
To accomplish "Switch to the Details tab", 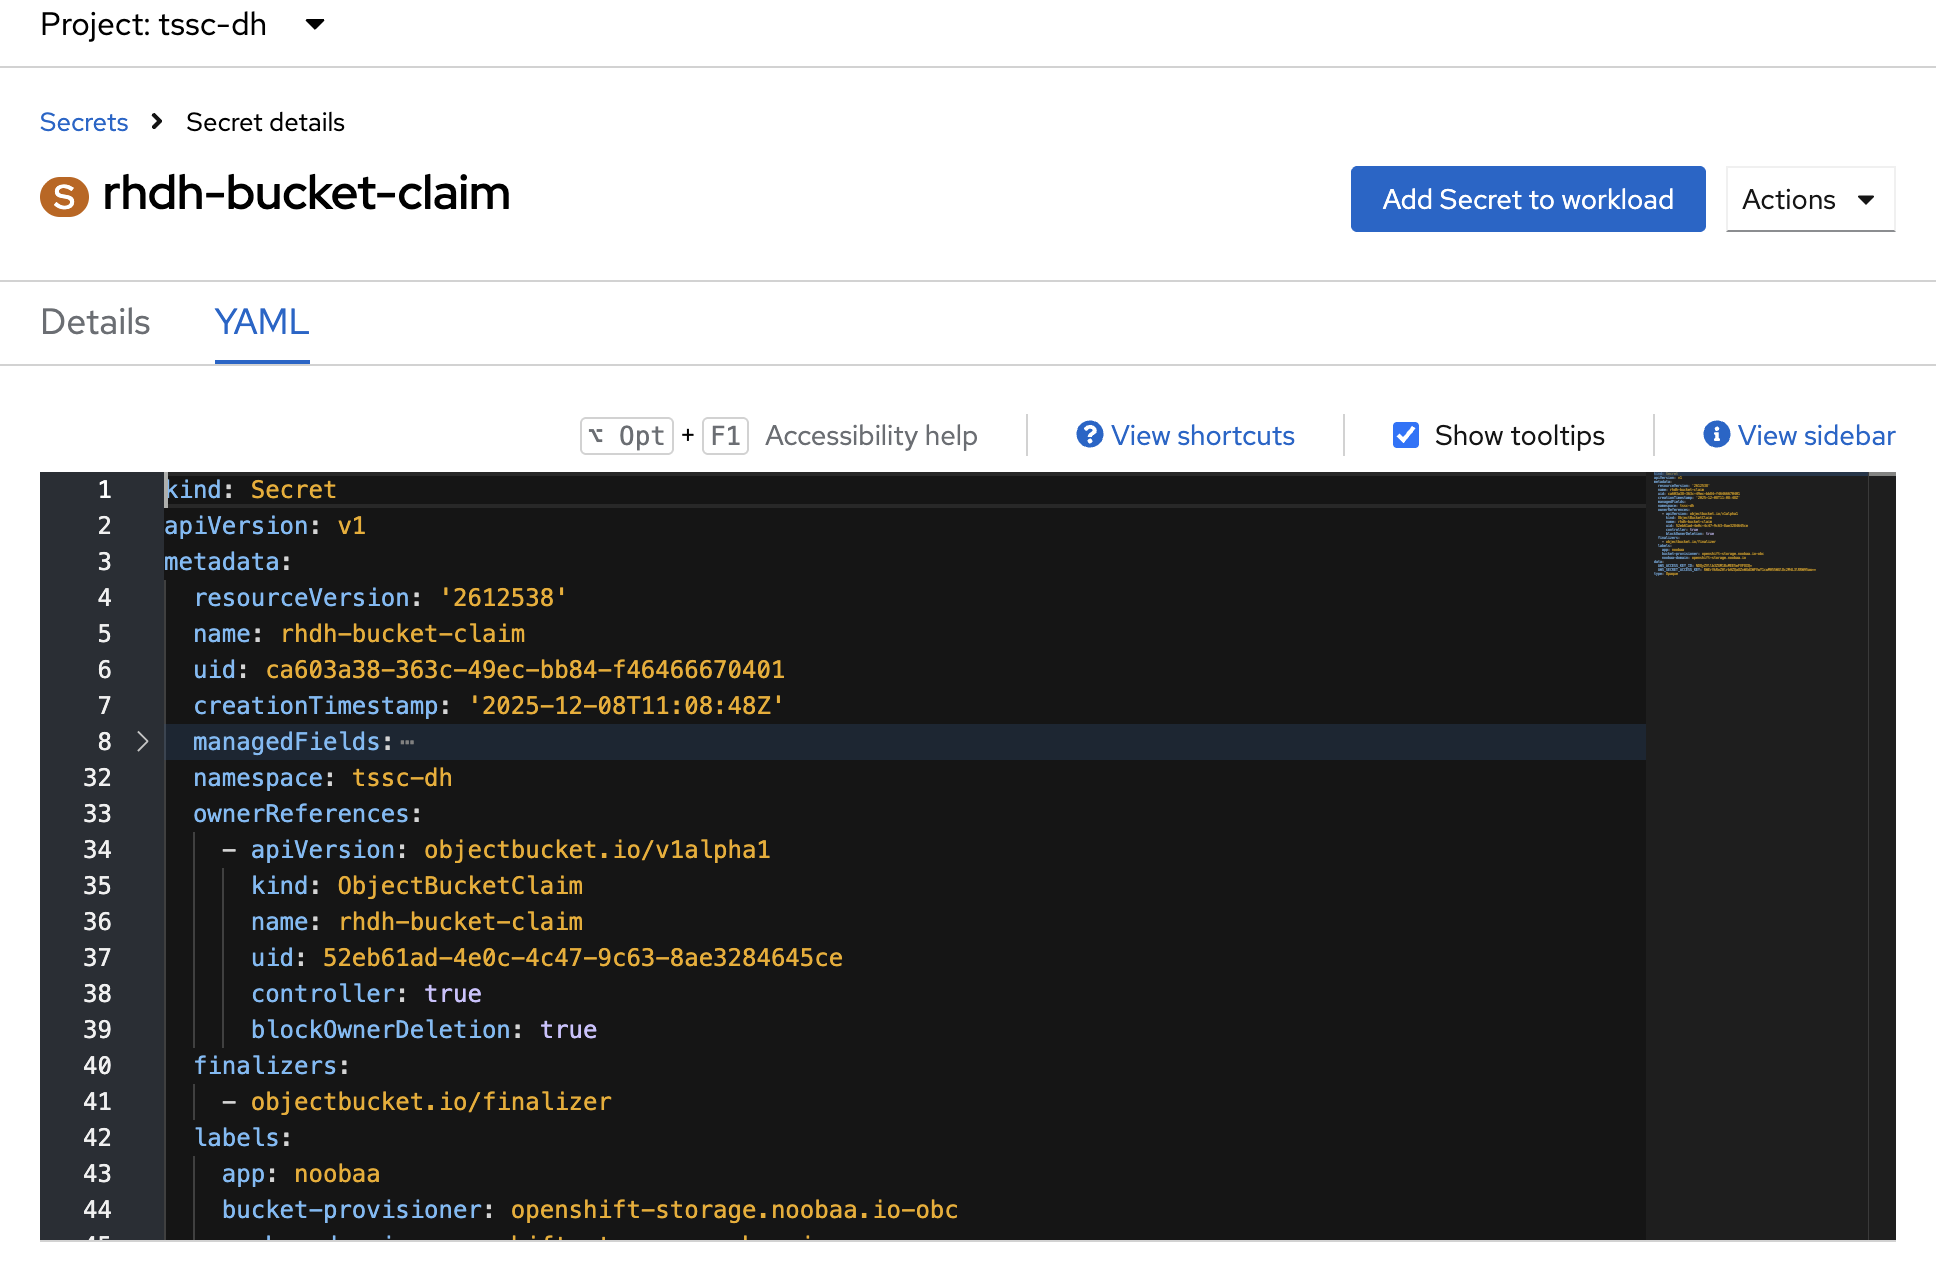I will point(95,322).
